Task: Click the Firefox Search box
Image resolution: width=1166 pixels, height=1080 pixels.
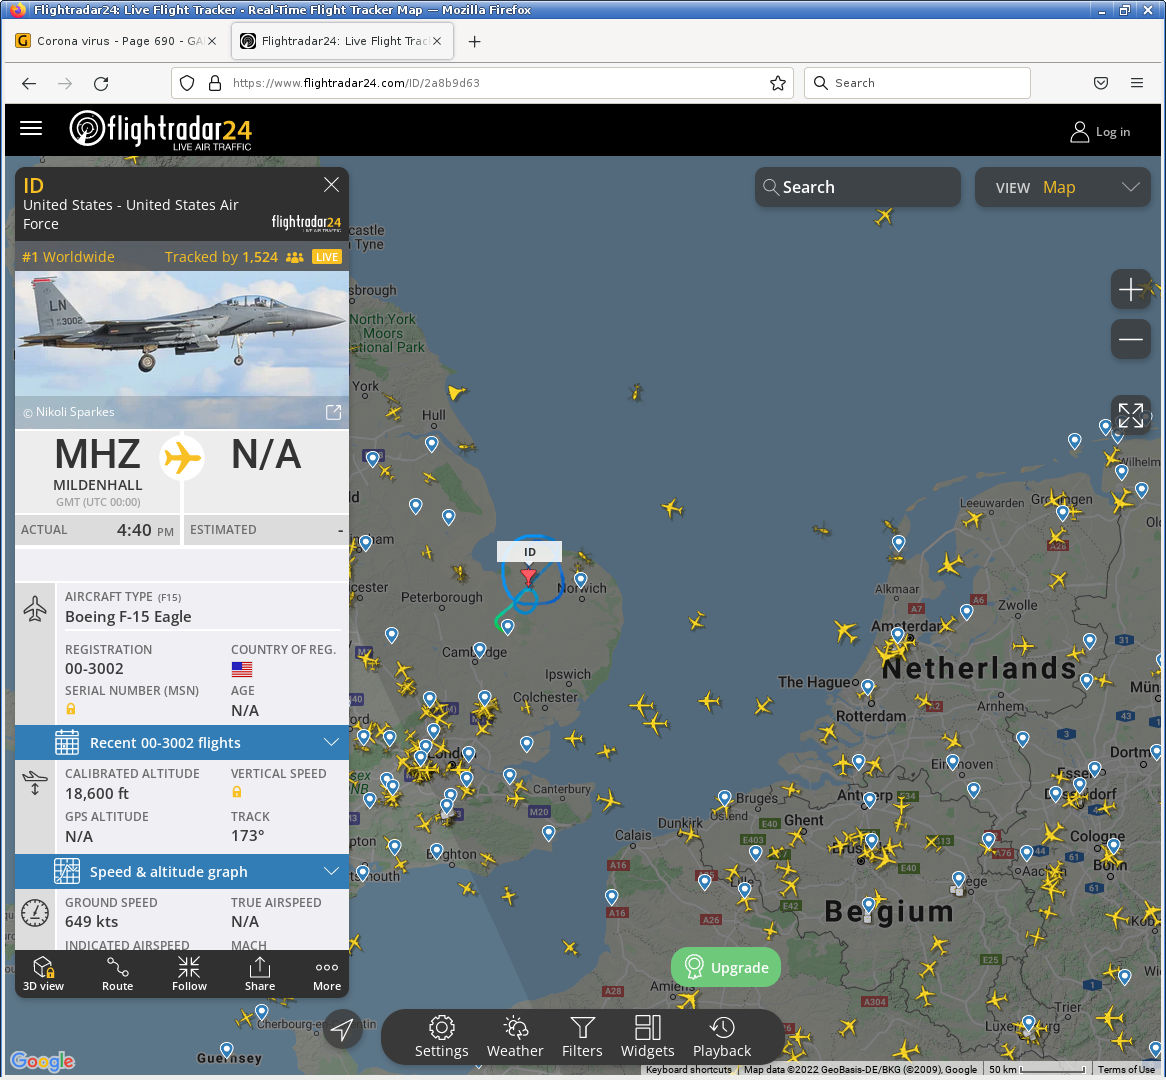Action: pyautogui.click(x=917, y=83)
